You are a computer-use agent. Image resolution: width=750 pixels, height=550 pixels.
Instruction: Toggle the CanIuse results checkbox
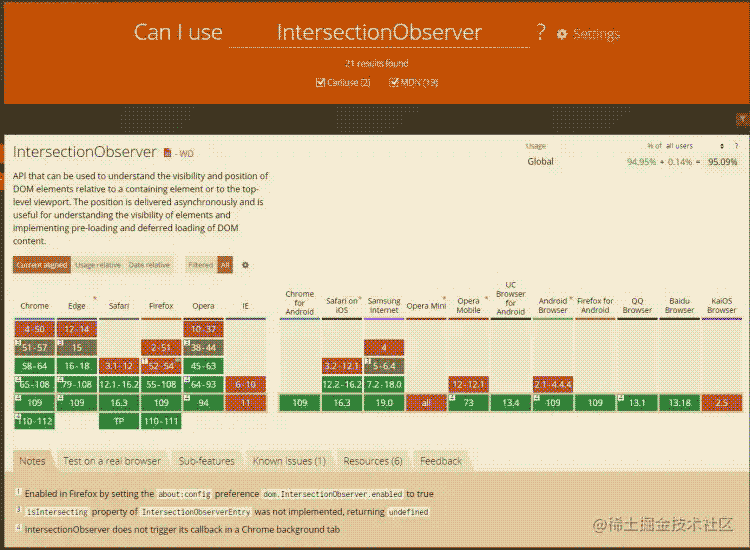coord(320,83)
